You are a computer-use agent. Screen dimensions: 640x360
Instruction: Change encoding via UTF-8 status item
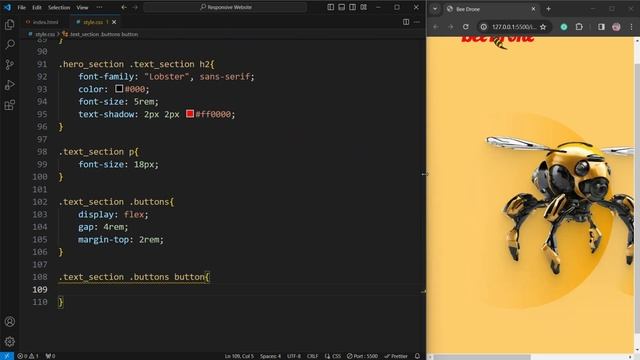(294, 356)
